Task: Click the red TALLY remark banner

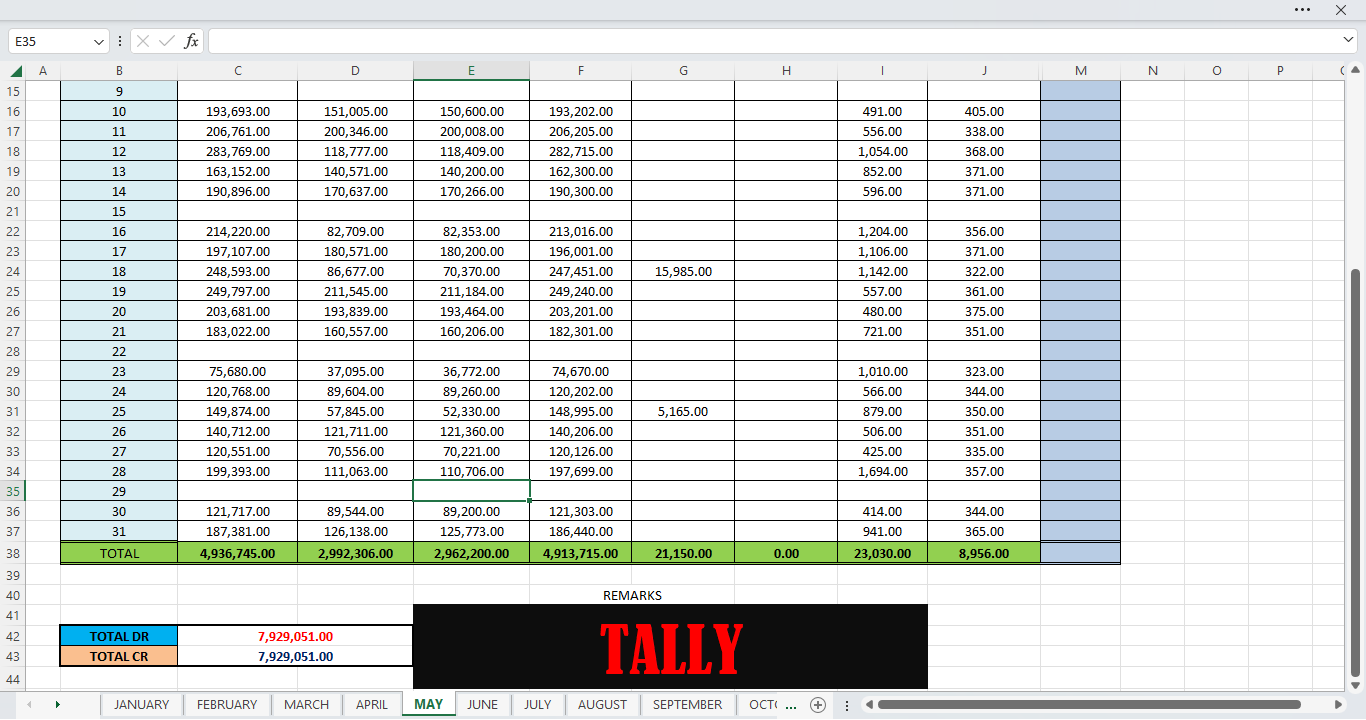Action: pyautogui.click(x=671, y=647)
